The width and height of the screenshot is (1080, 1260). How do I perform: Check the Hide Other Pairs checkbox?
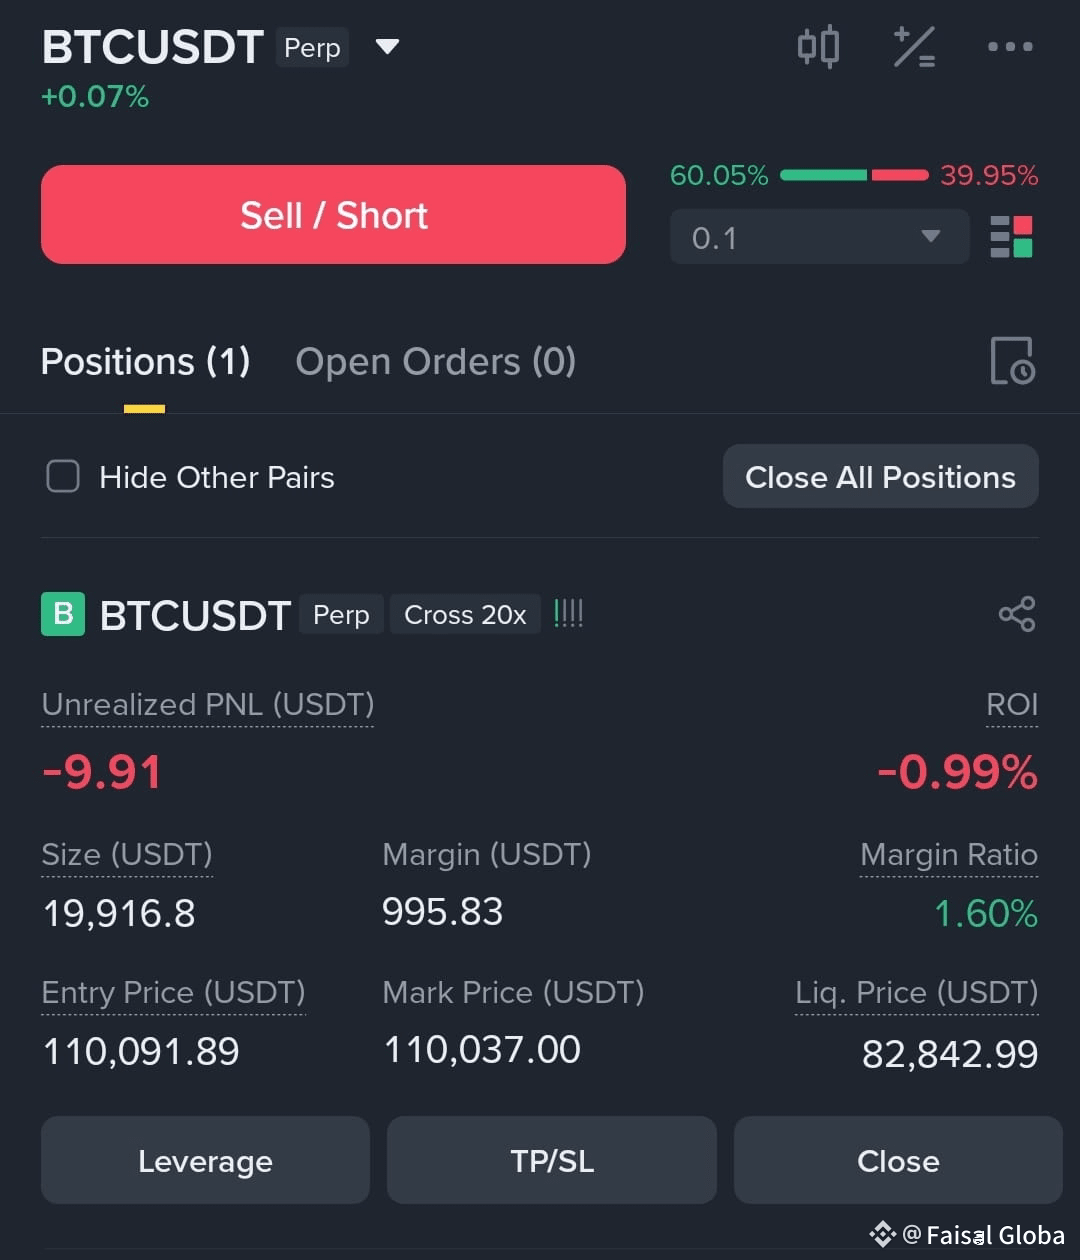click(63, 477)
